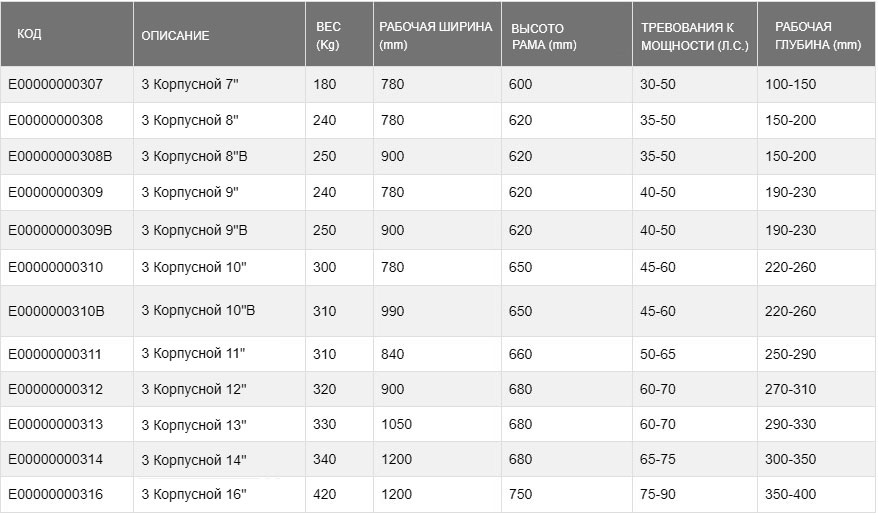Image resolution: width=878 pixels, height=515 pixels.
Task: Select the code E0000000310B cell
Action: (56, 311)
